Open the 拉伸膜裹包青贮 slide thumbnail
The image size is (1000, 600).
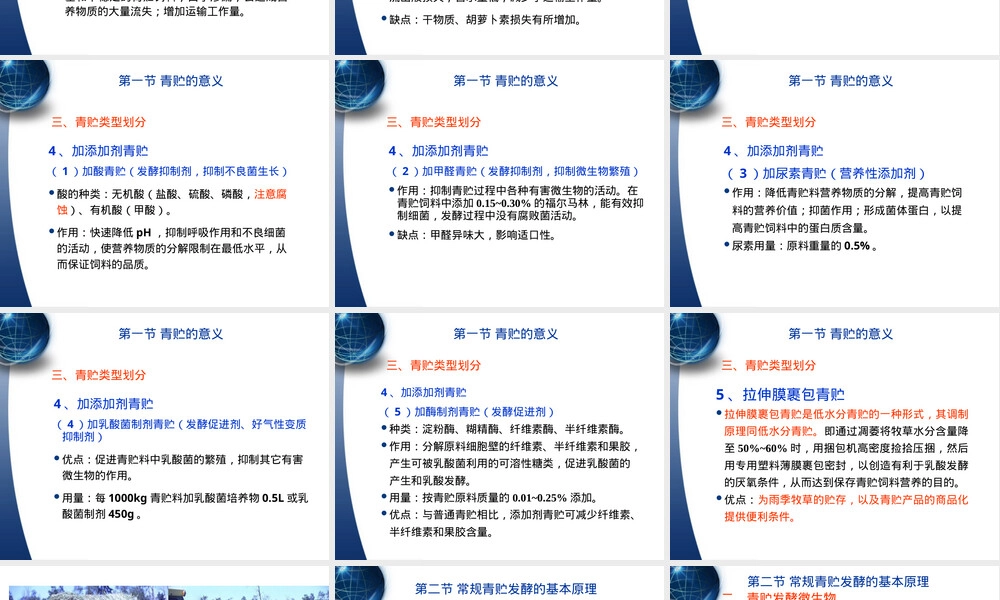click(x=835, y=436)
